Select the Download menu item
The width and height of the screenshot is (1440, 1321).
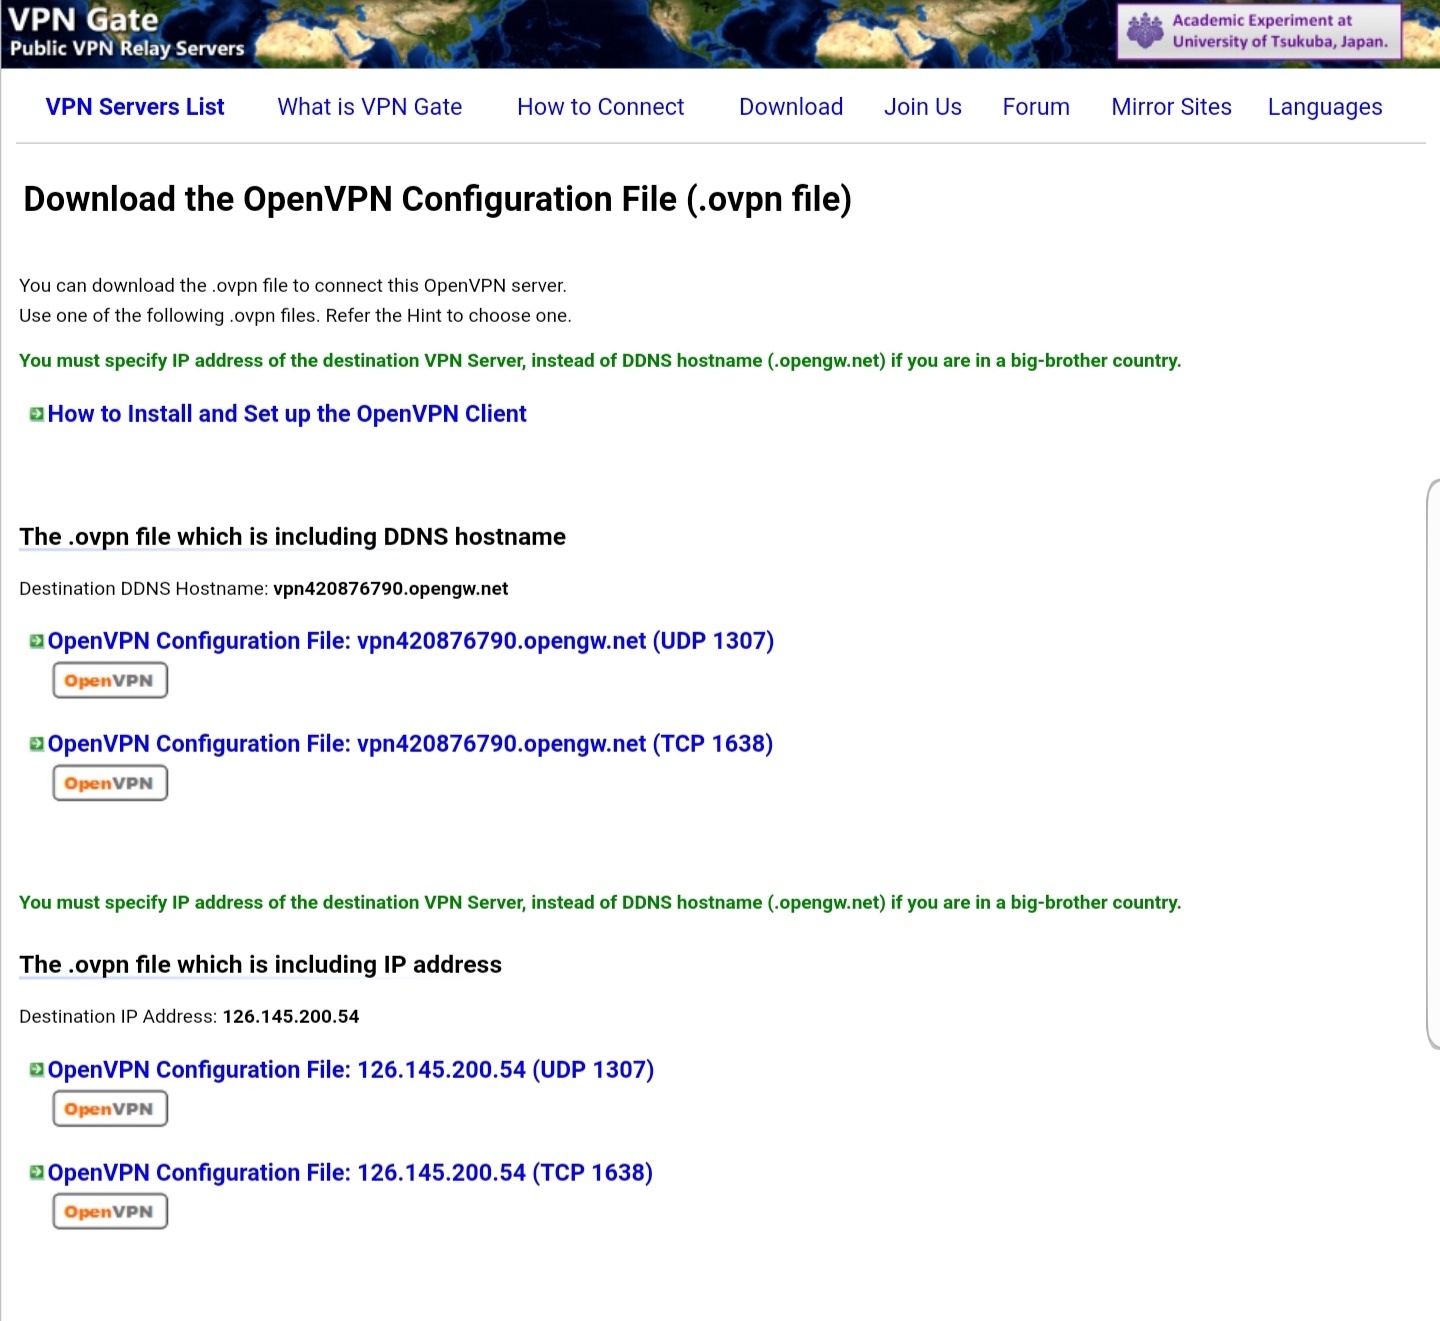[791, 107]
